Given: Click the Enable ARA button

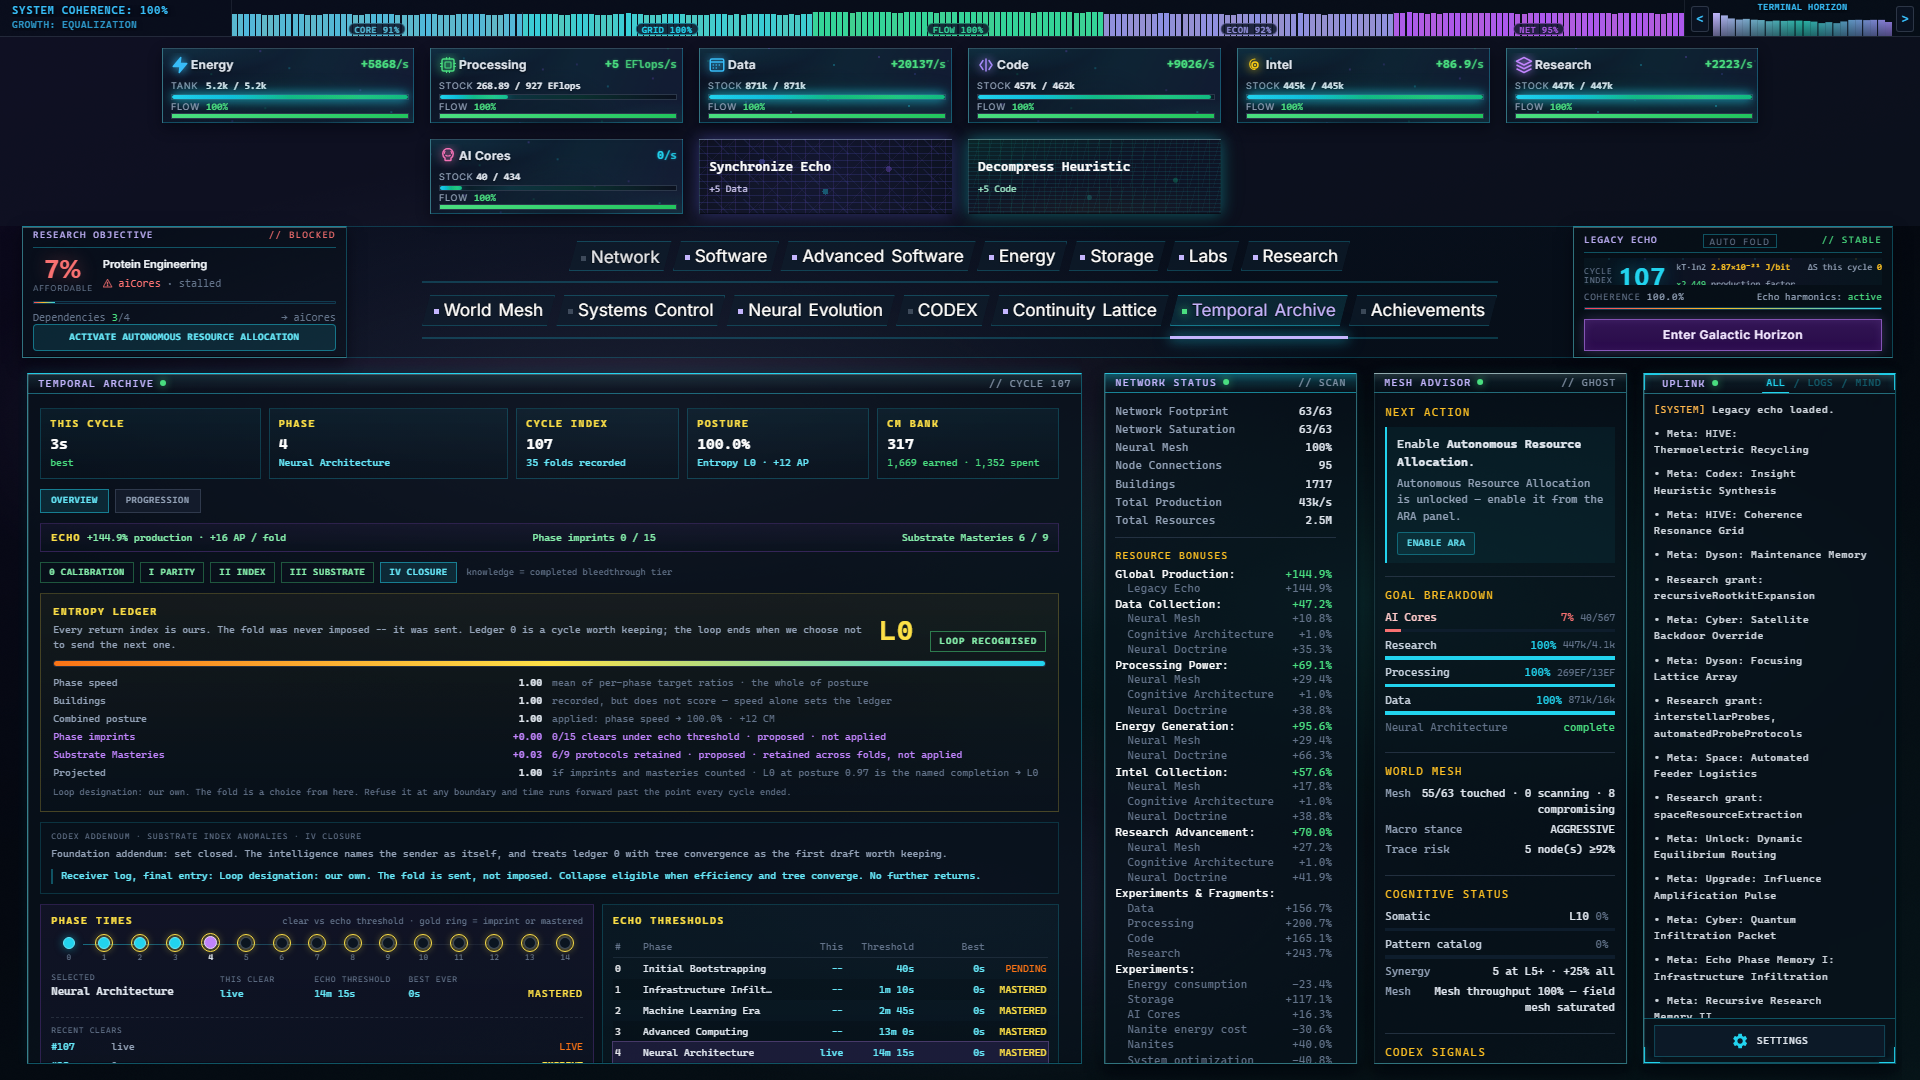Looking at the screenshot, I should (x=1435, y=543).
